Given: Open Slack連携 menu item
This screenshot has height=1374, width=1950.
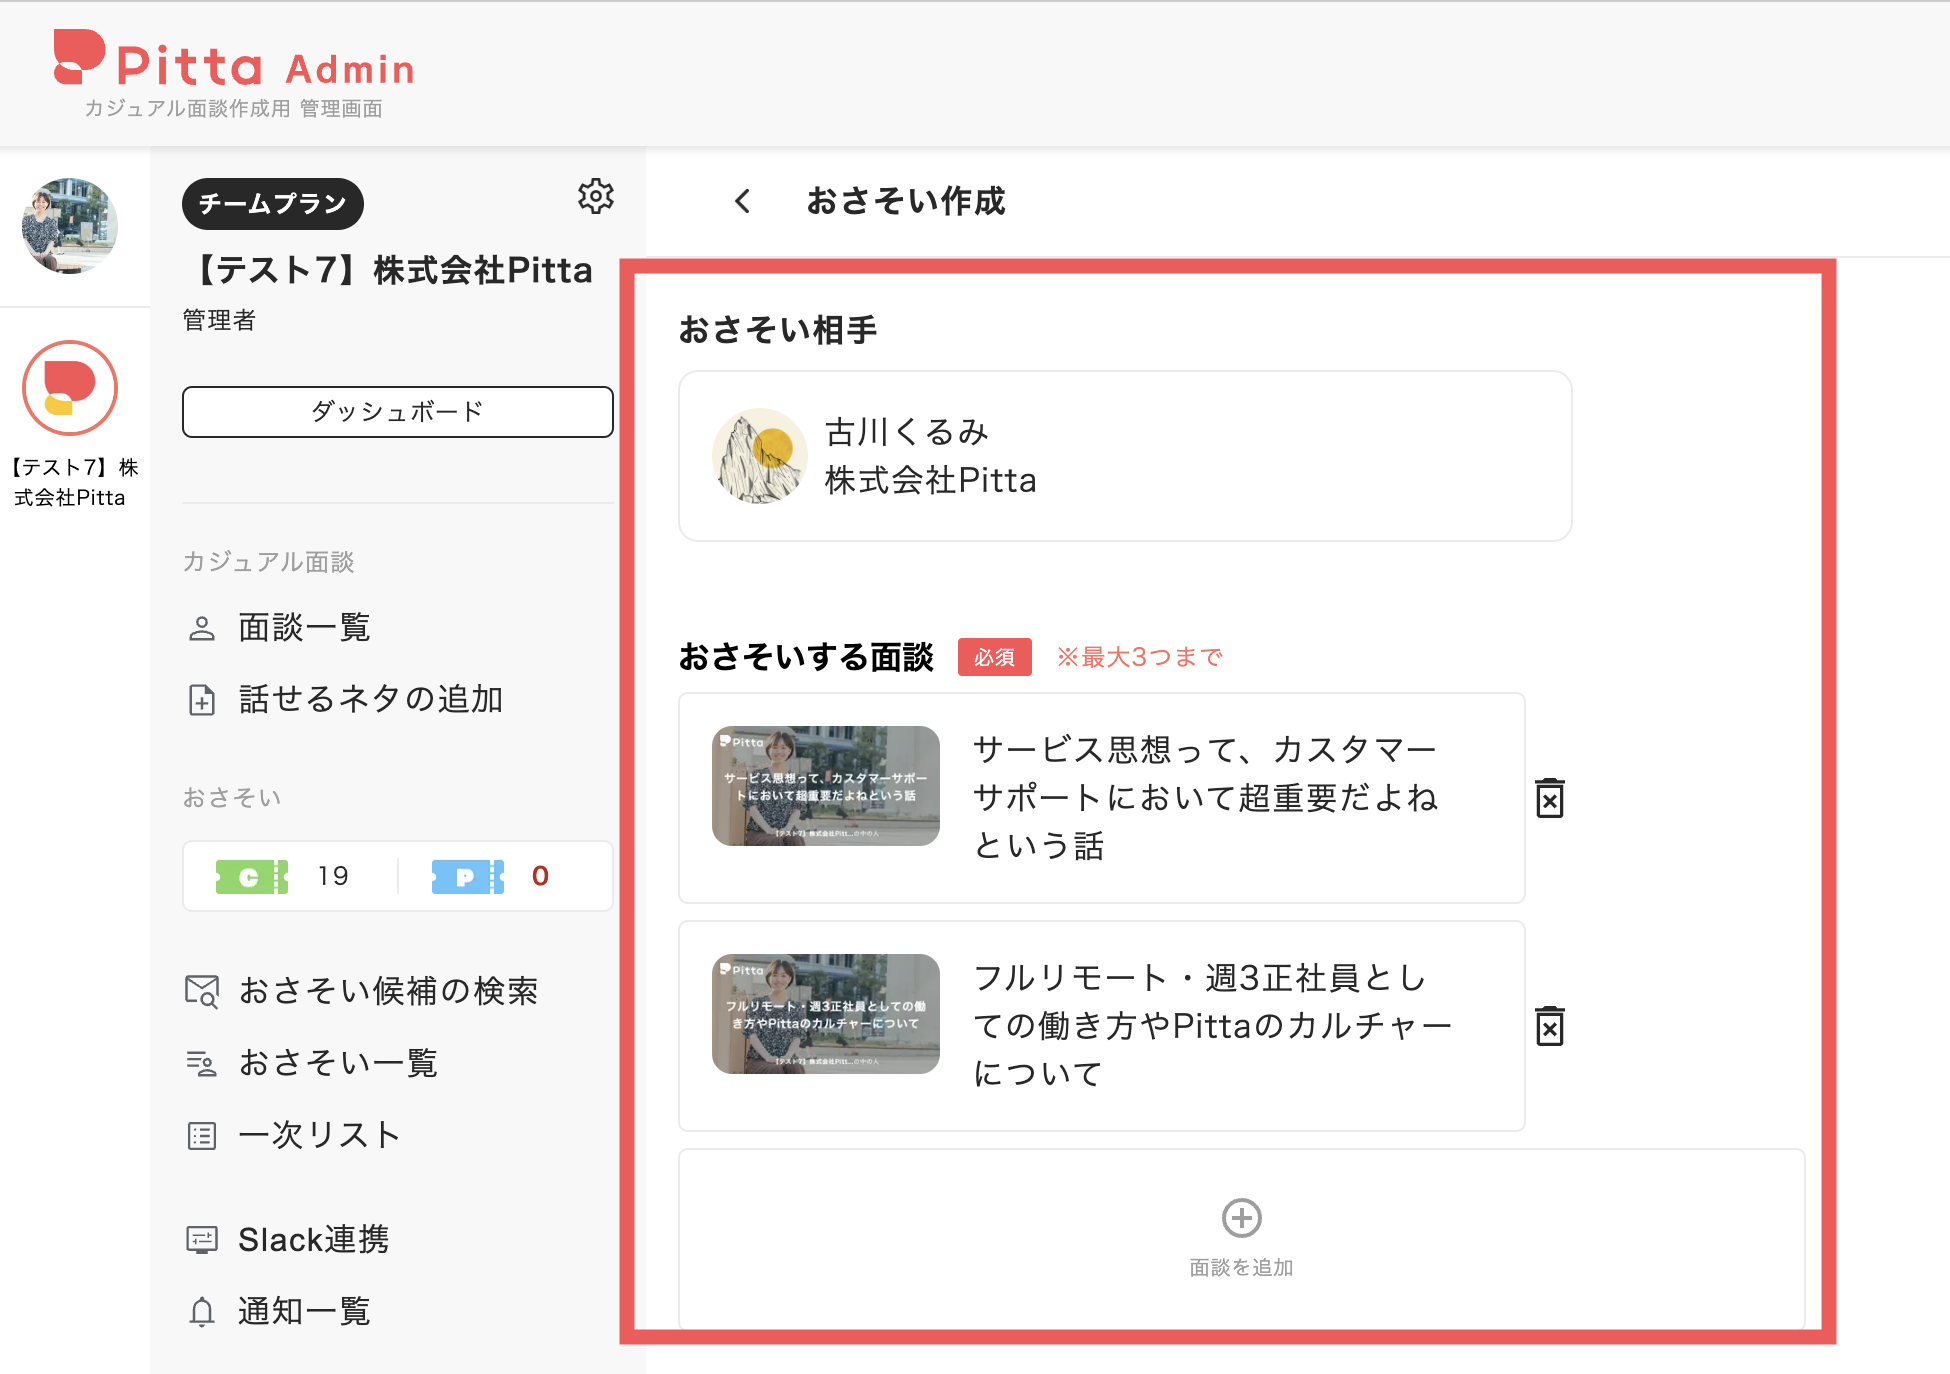Looking at the screenshot, I should [x=314, y=1239].
